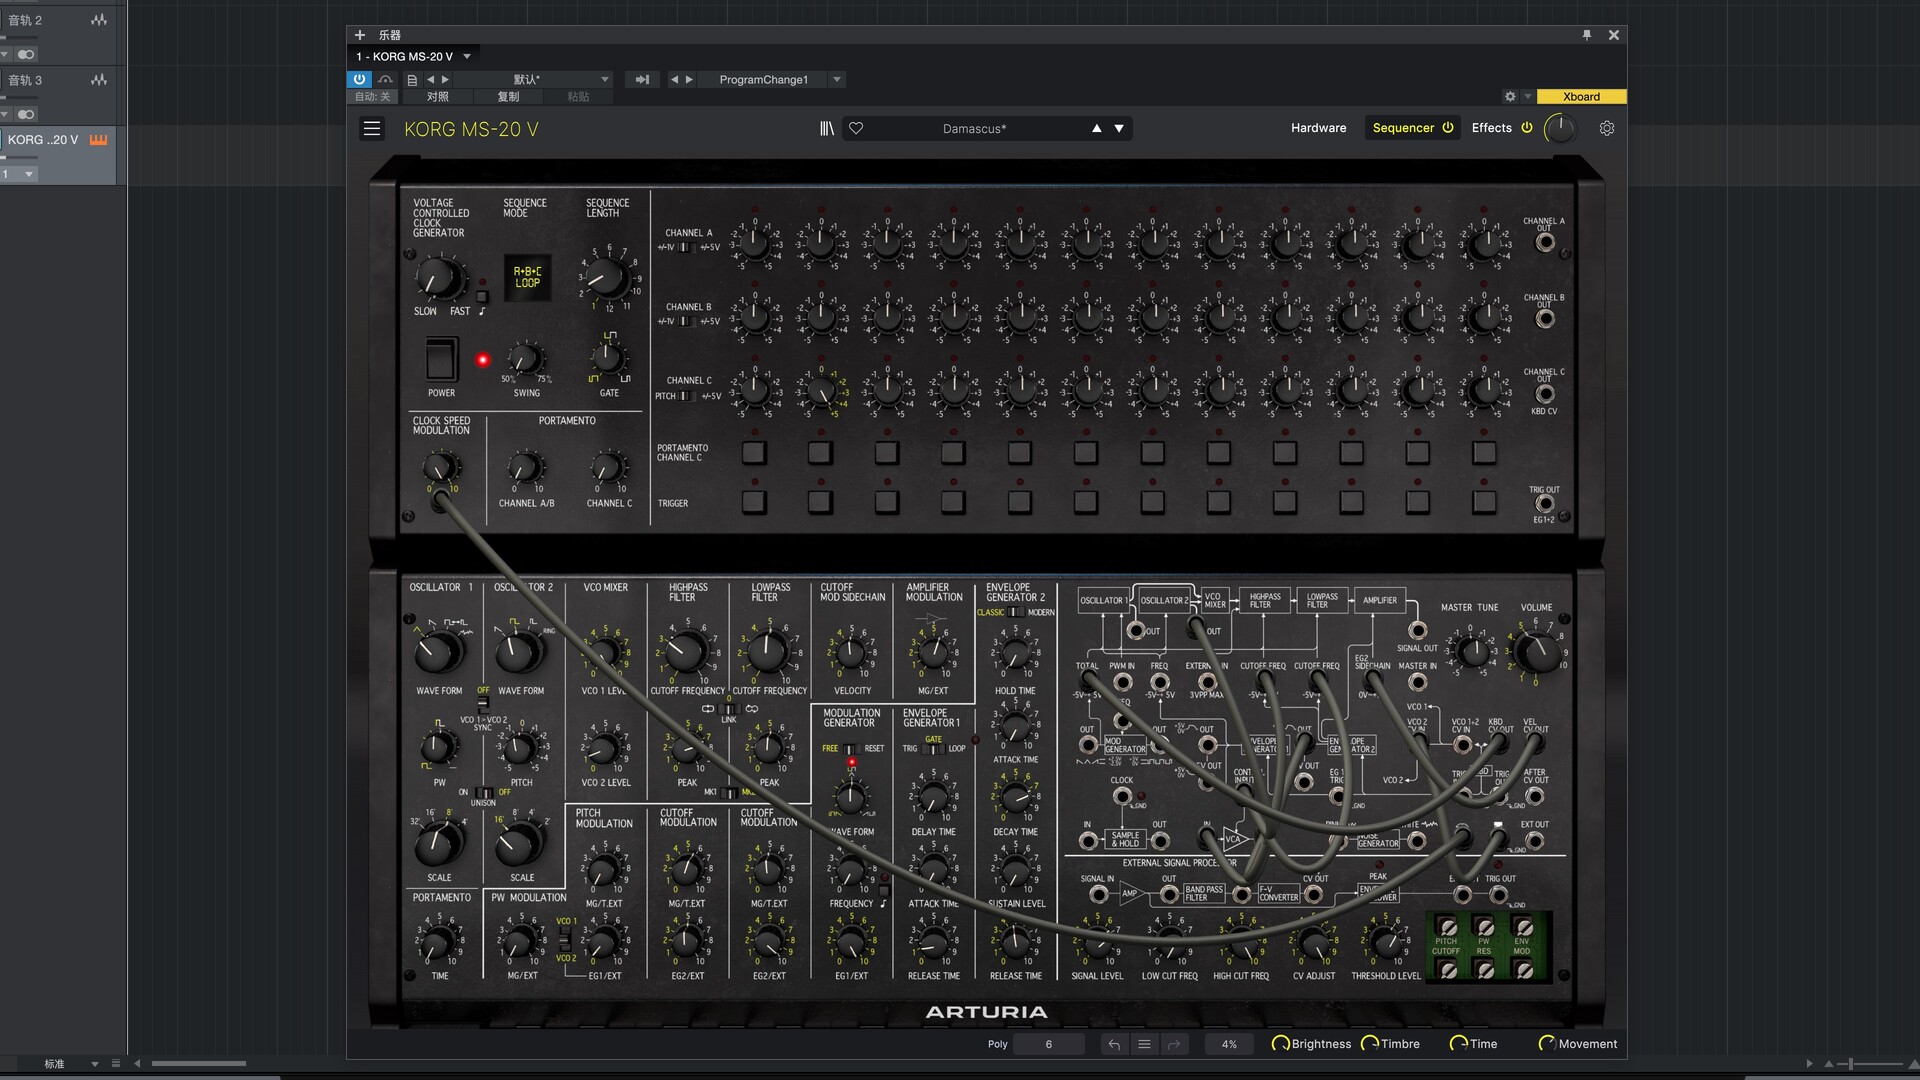Expand the 音轨 3 track arrow

(5, 114)
